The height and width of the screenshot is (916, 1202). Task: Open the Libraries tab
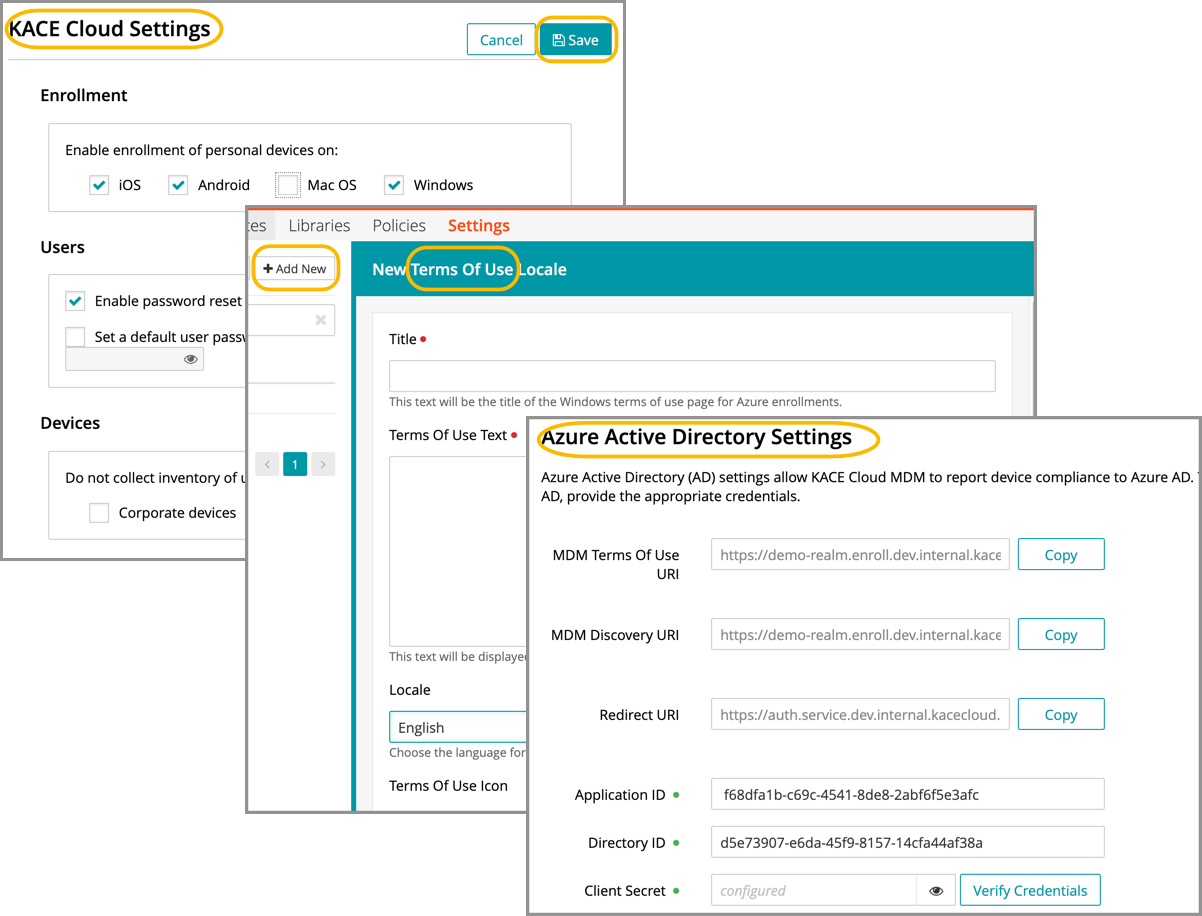[x=319, y=226]
